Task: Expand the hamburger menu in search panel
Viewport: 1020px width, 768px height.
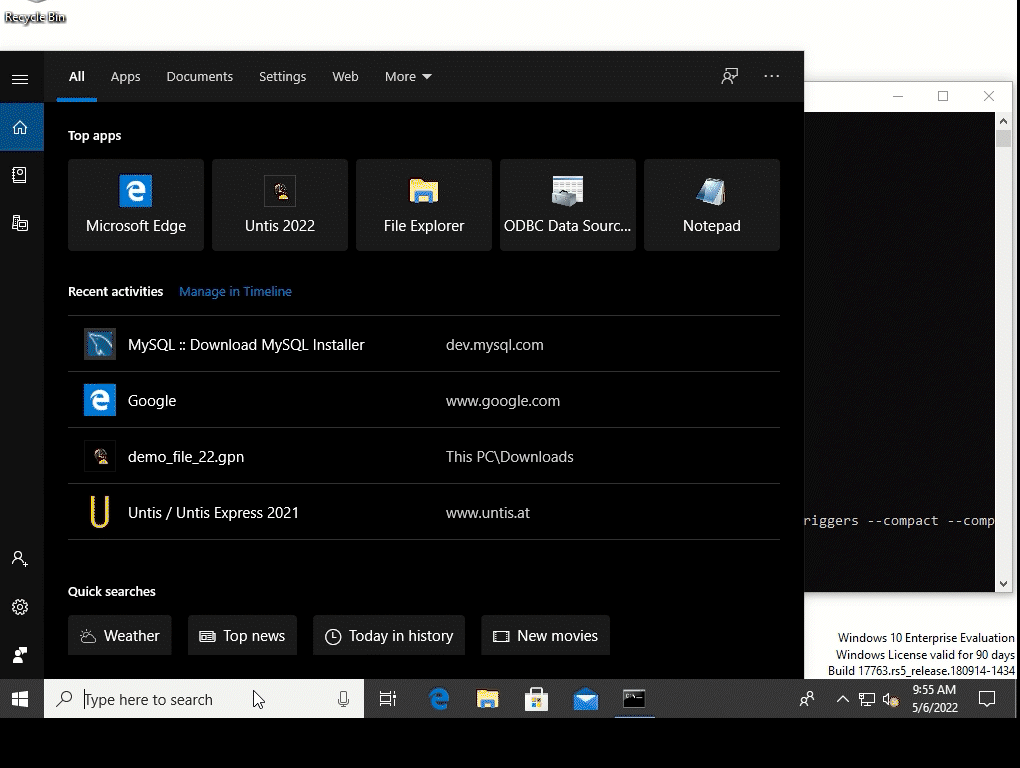Action: (20, 79)
